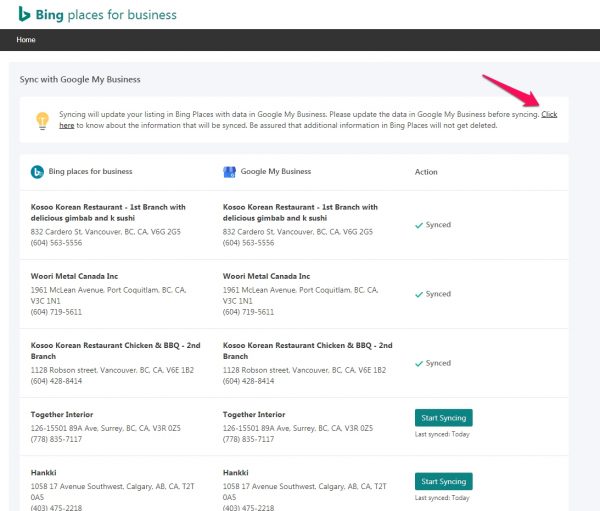Start syncing the Hankki listing
Image resolution: width=600 pixels, height=511 pixels.
pyautogui.click(x=443, y=482)
